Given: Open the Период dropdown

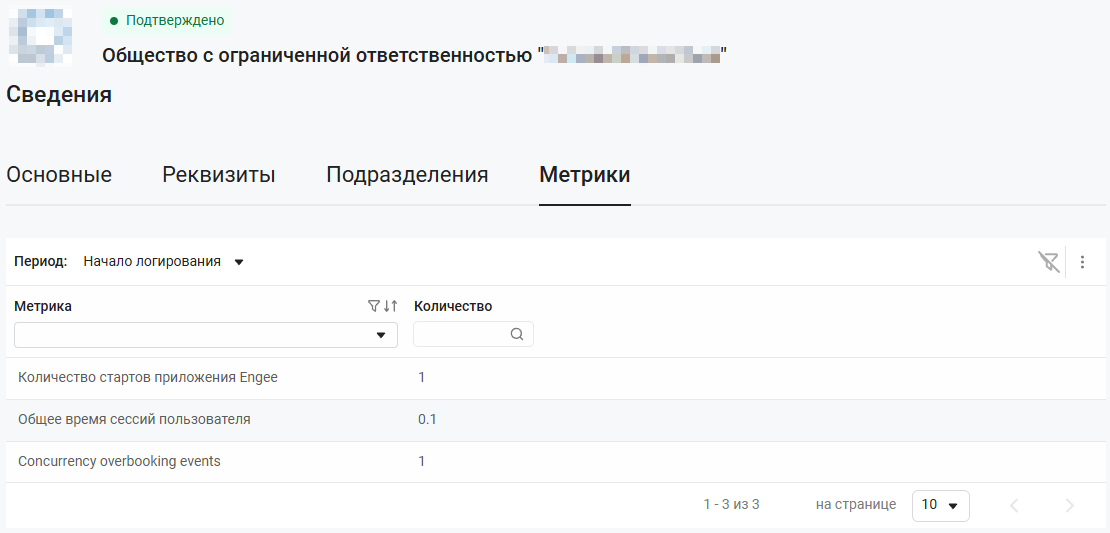Looking at the screenshot, I should point(164,262).
